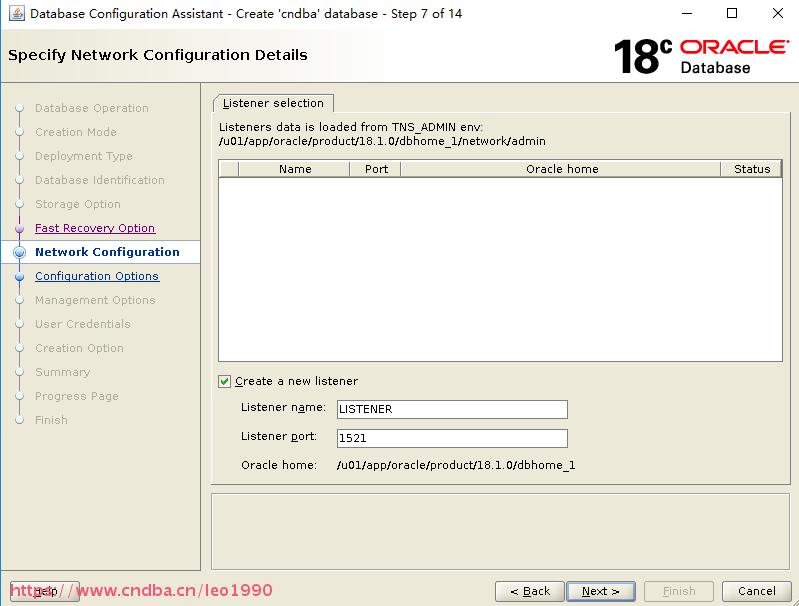Open the Fast Recovery Option step
799x606 pixels.
[95, 228]
